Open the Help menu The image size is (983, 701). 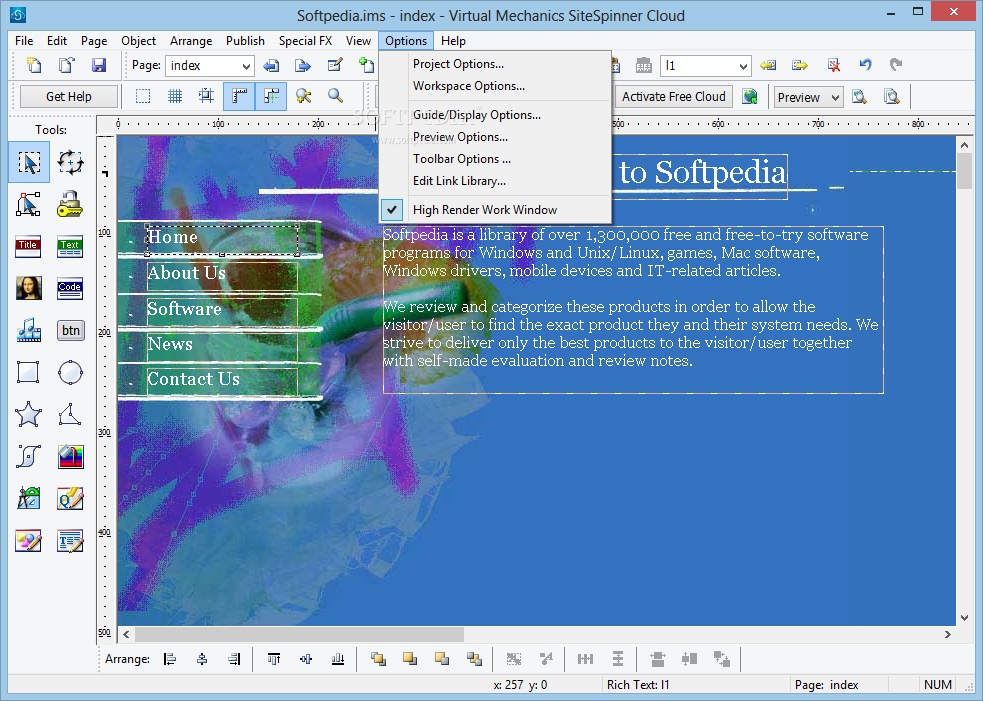[x=453, y=41]
